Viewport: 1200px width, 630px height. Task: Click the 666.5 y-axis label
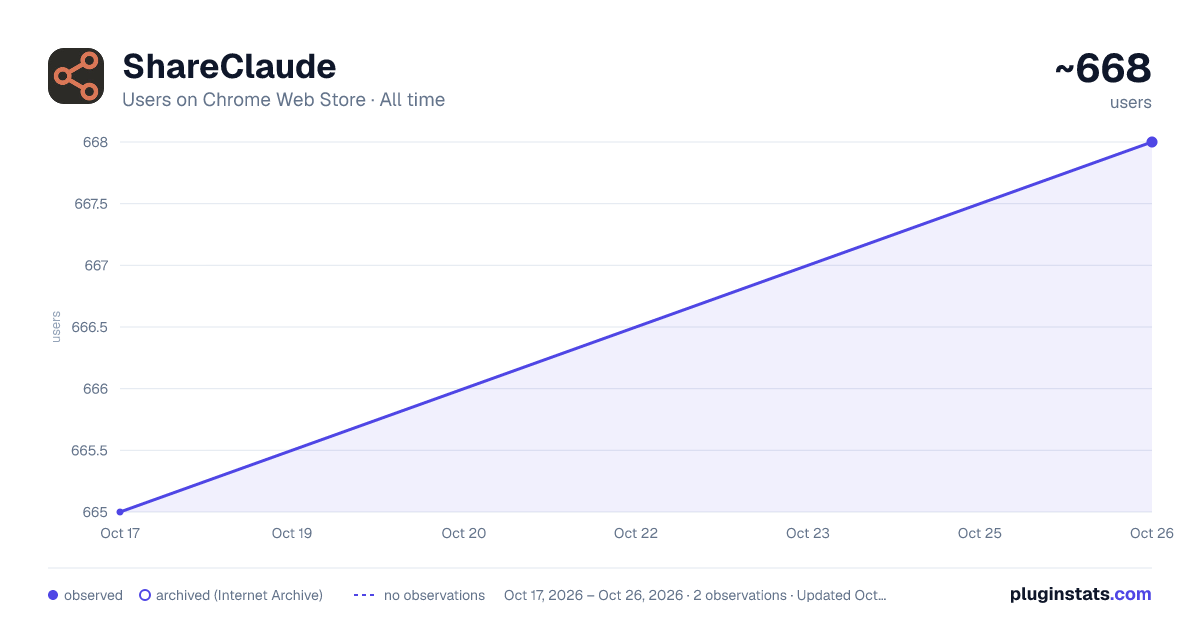91,327
